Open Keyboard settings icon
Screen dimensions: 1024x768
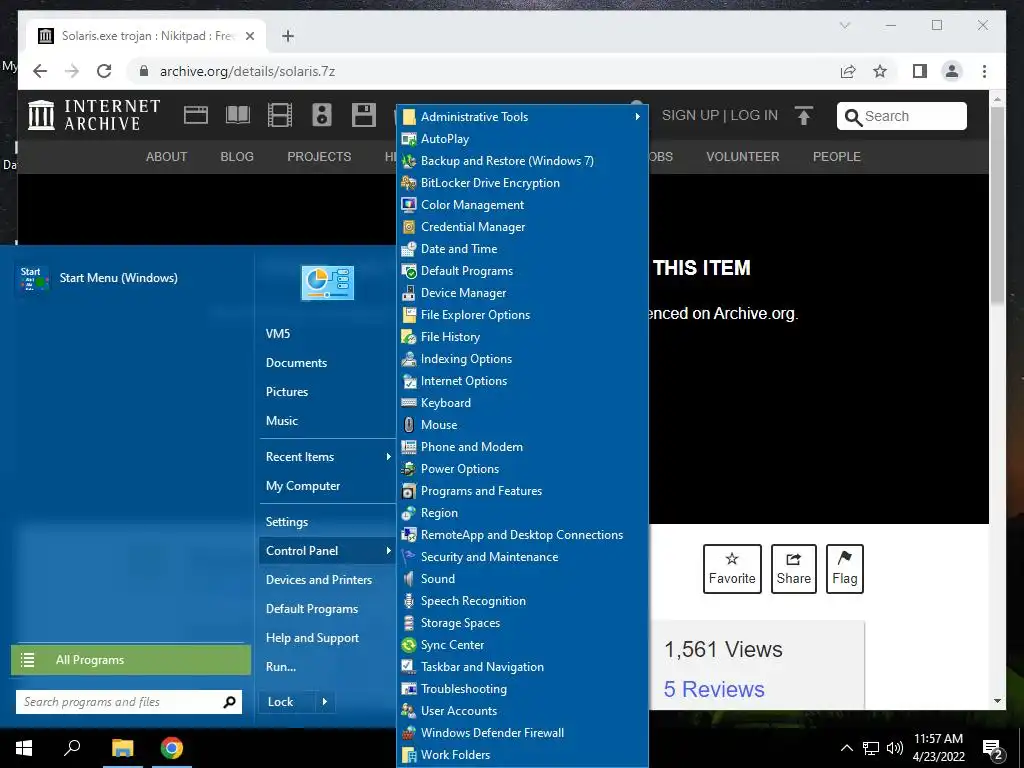click(x=409, y=403)
